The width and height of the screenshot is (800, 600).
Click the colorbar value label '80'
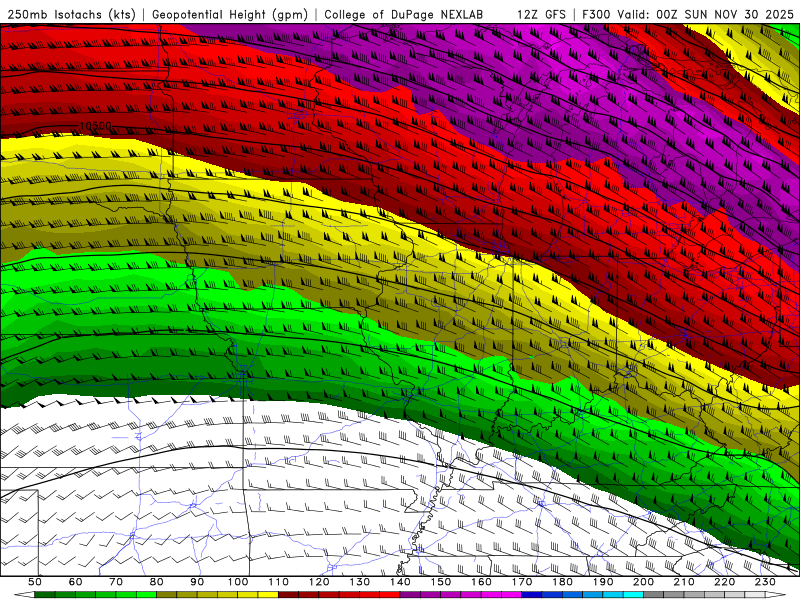point(156,582)
